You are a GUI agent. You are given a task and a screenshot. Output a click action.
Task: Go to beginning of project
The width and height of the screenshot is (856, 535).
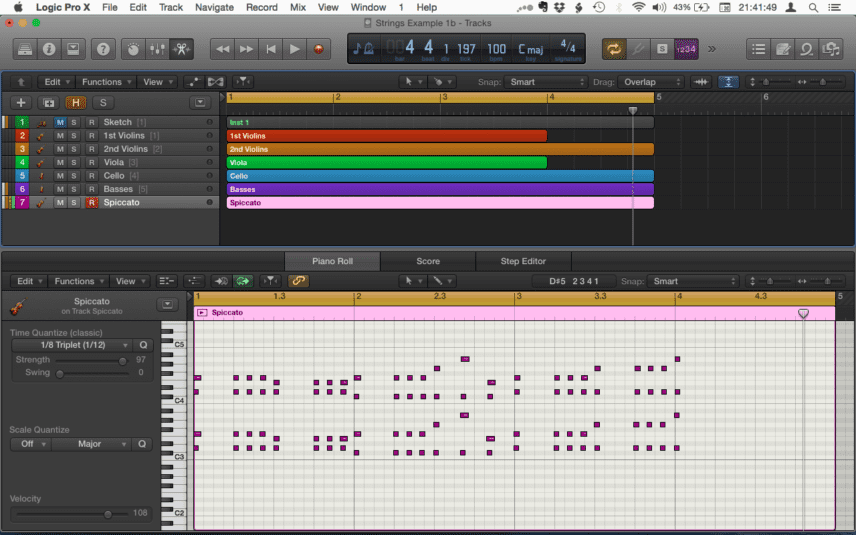click(270, 49)
